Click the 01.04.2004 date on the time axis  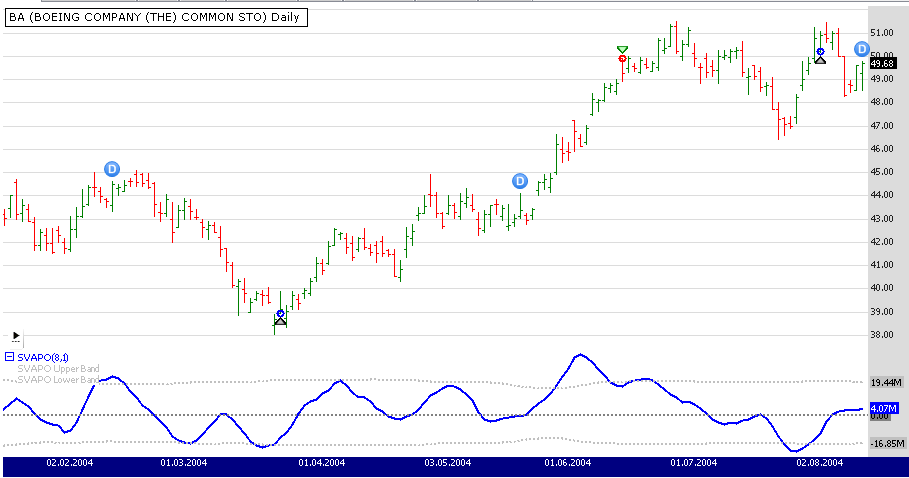tap(322, 463)
